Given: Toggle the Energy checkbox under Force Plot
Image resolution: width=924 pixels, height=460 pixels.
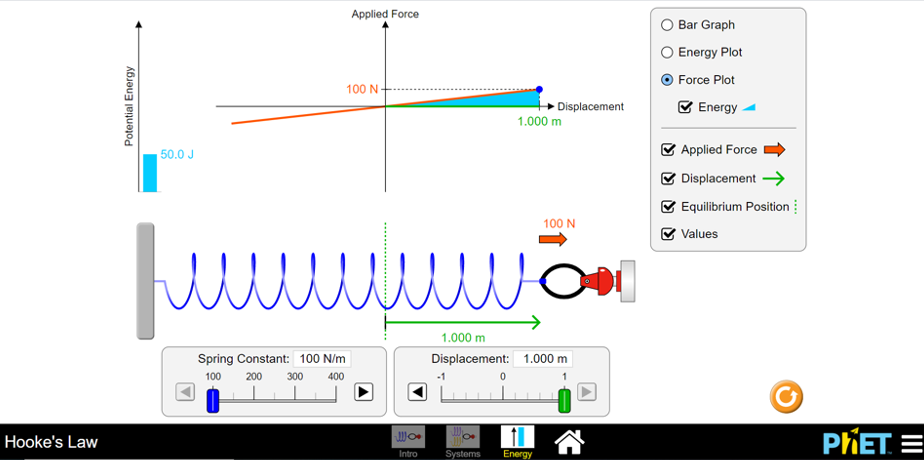Looking at the screenshot, I should (x=685, y=107).
